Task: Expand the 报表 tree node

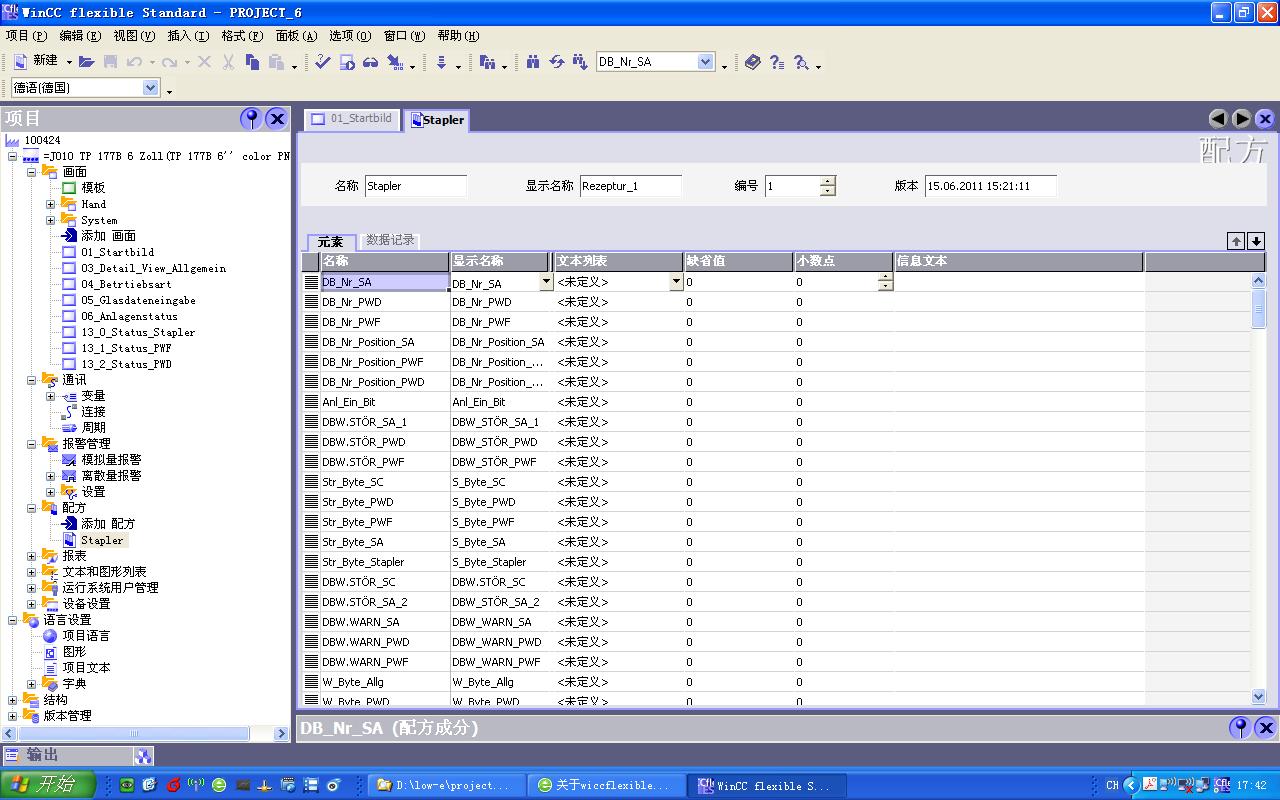Action: (x=31, y=556)
